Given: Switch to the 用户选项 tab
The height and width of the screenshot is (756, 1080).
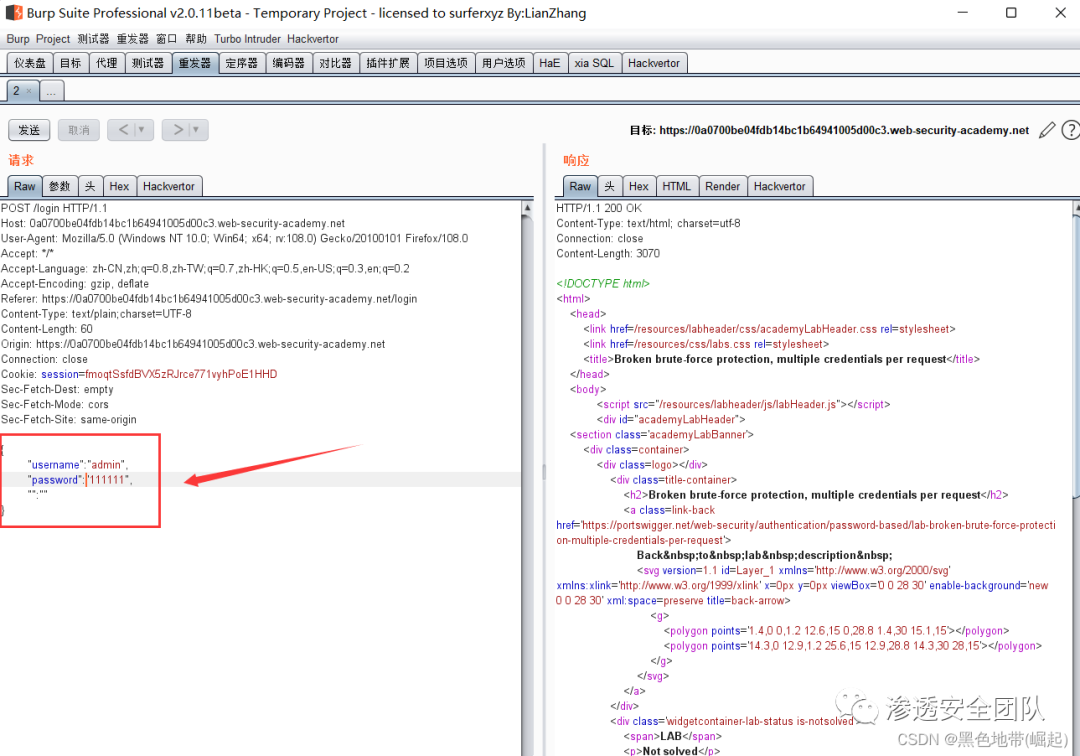Looking at the screenshot, I should pos(503,63).
